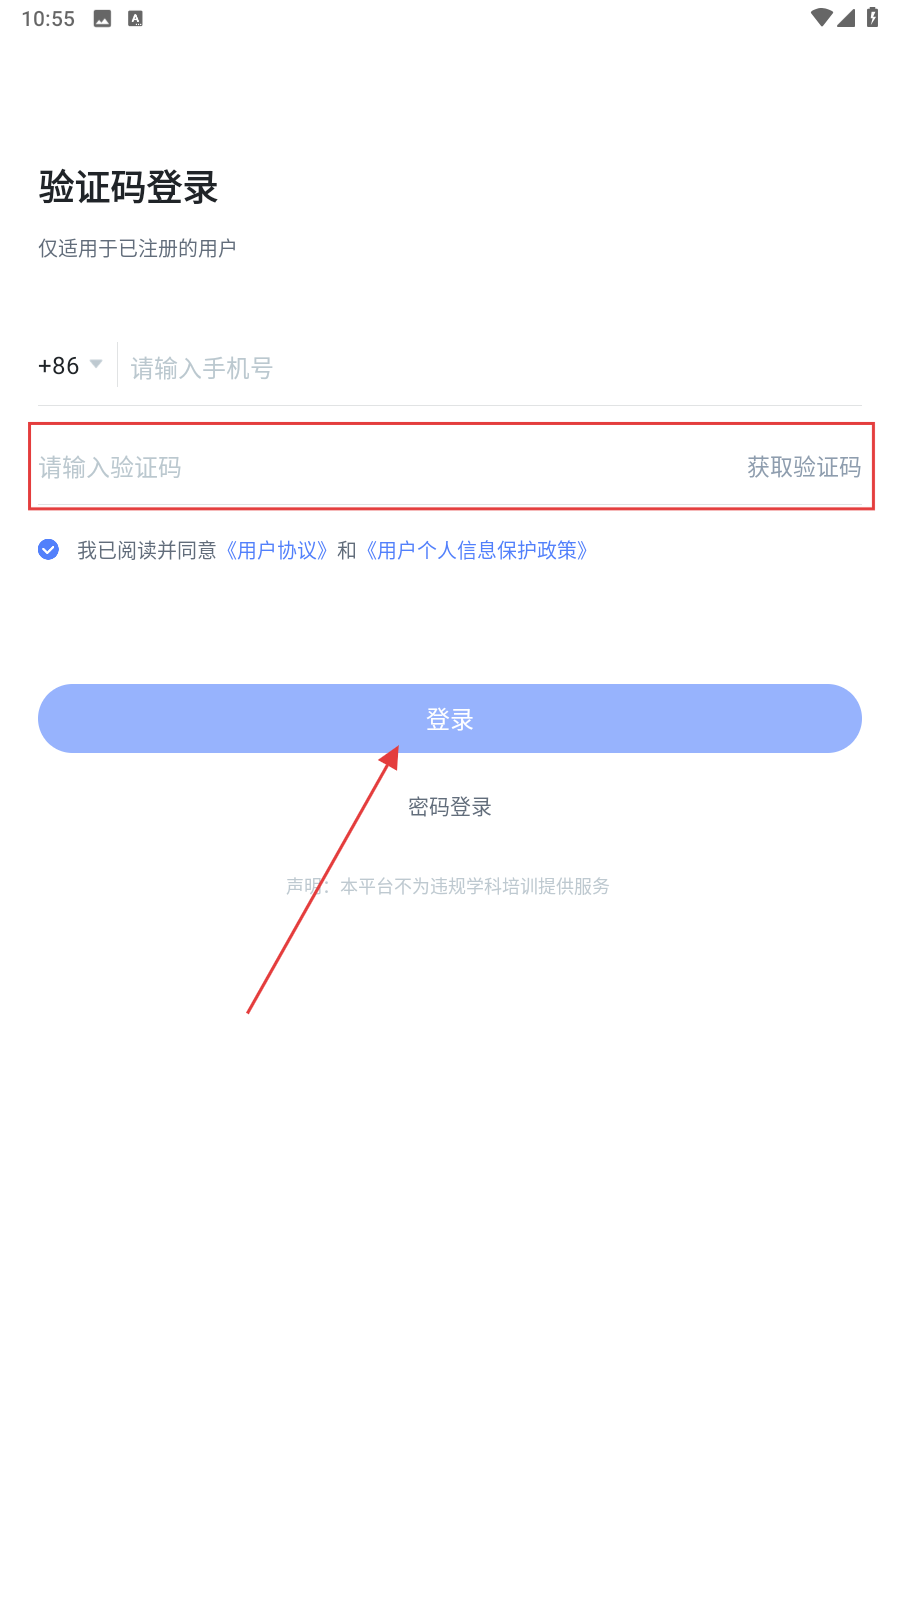The width and height of the screenshot is (900, 1600).
Task: Tap the keyboard 'A' notification icon
Action: [135, 18]
